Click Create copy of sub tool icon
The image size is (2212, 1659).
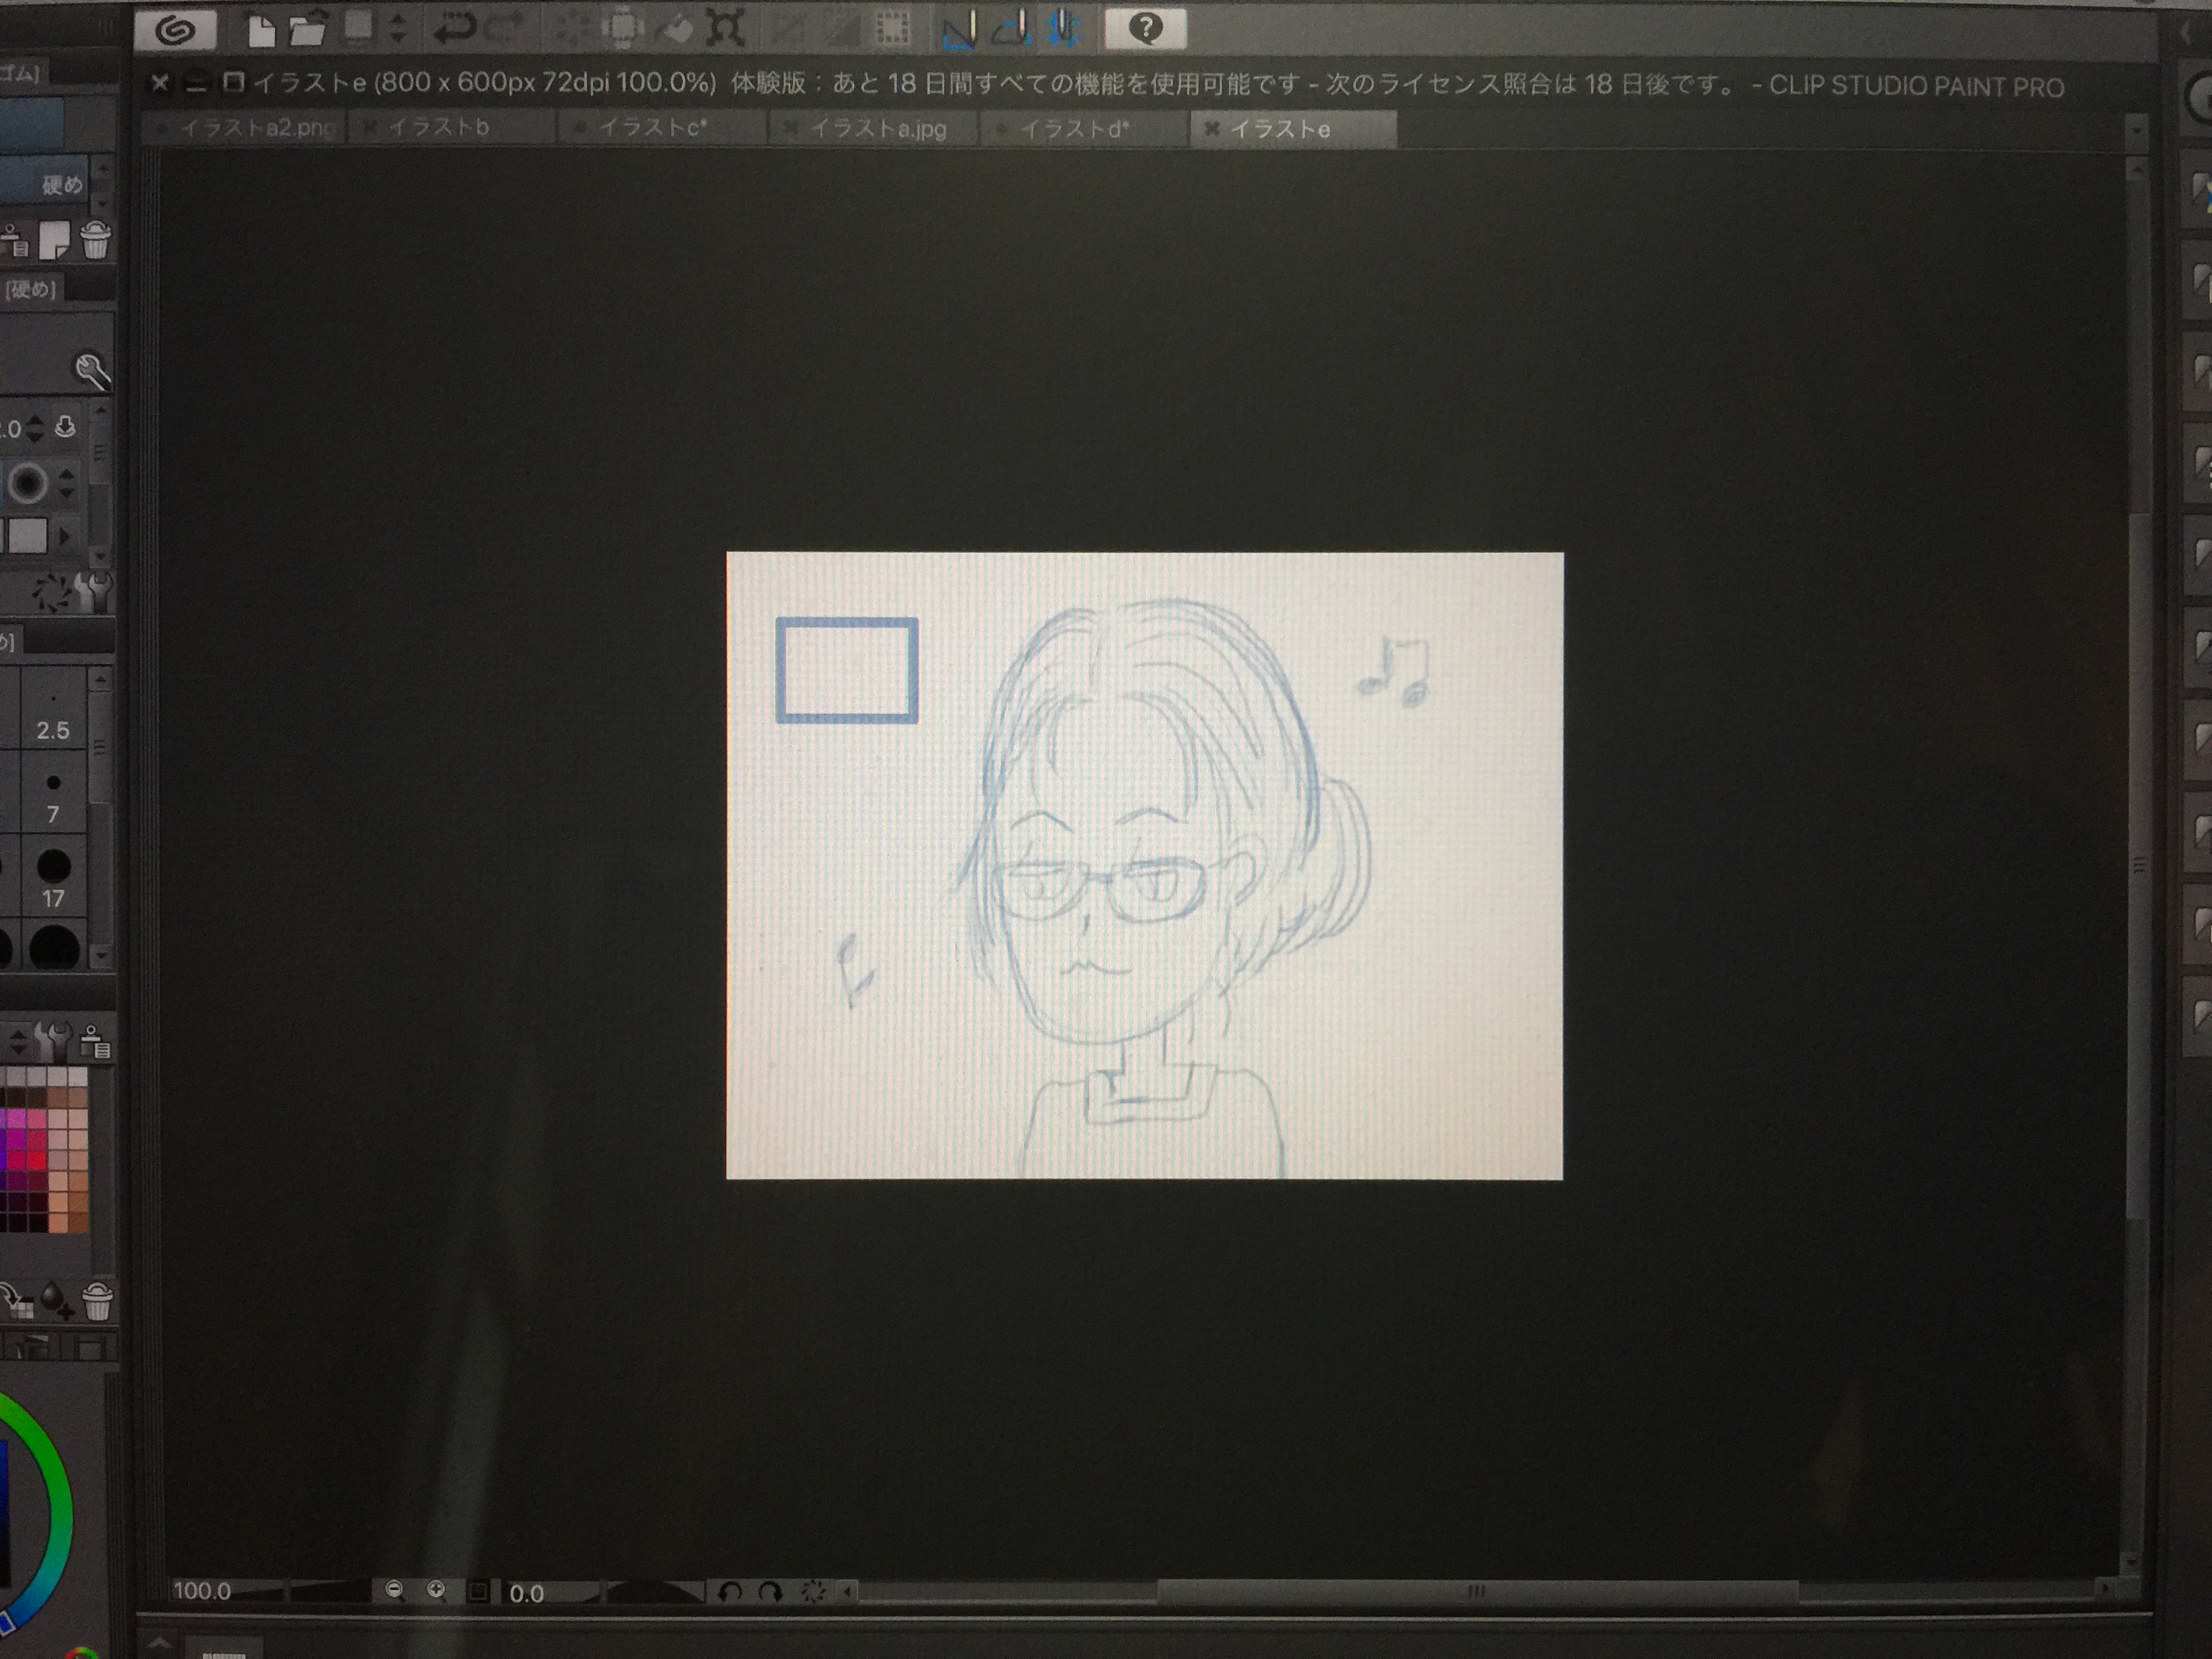click(x=54, y=240)
